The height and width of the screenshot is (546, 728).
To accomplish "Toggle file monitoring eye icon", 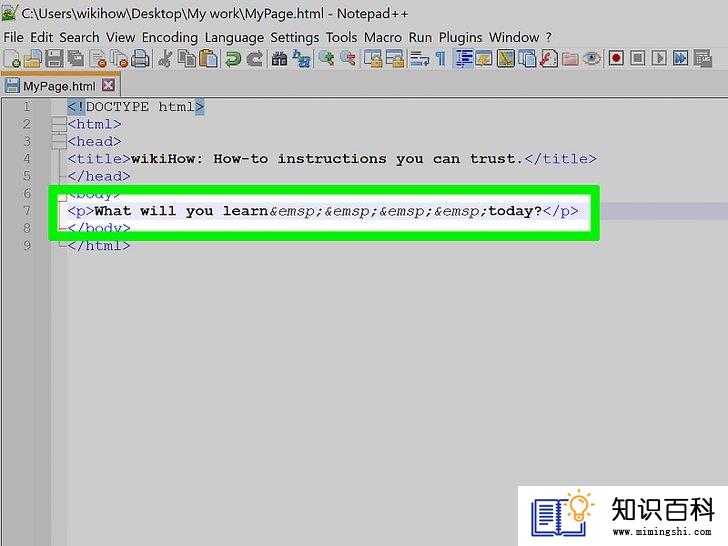I will [592, 59].
